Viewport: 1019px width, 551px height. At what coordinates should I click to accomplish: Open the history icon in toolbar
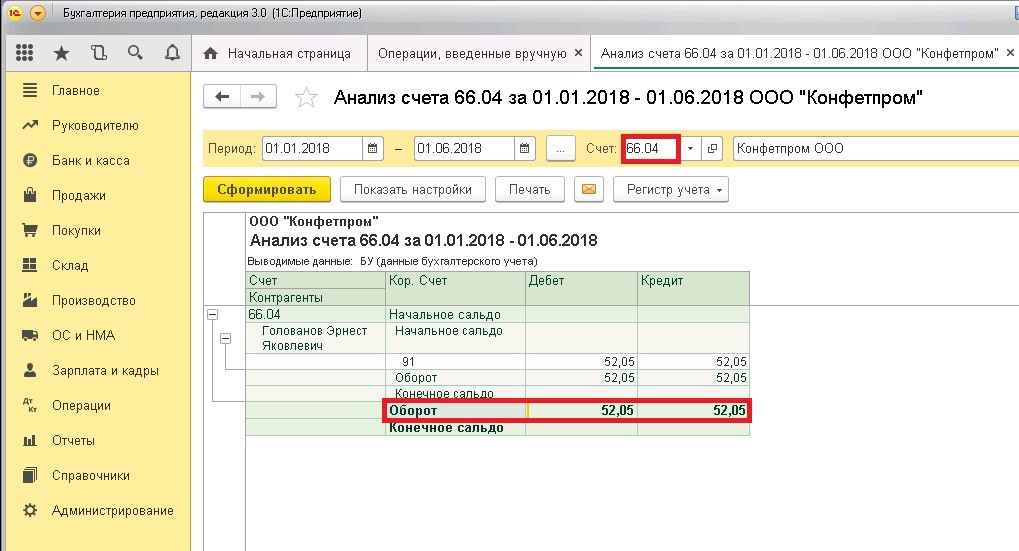tap(99, 53)
